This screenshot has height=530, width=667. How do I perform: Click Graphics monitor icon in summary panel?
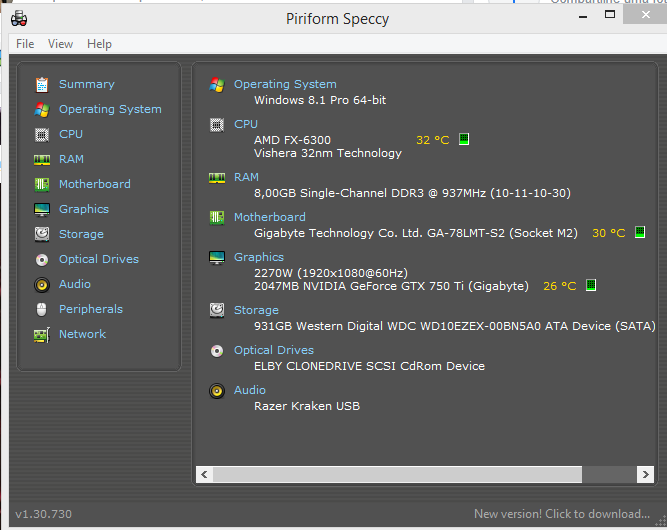[x=217, y=258]
